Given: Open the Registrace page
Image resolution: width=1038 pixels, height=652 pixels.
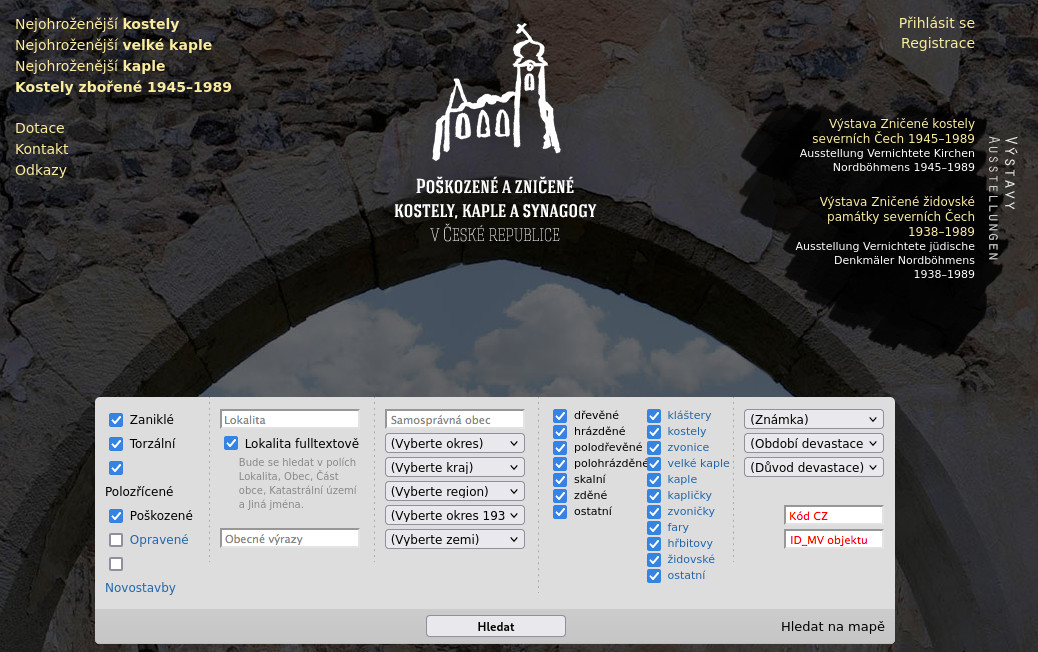Looking at the screenshot, I should point(938,43).
